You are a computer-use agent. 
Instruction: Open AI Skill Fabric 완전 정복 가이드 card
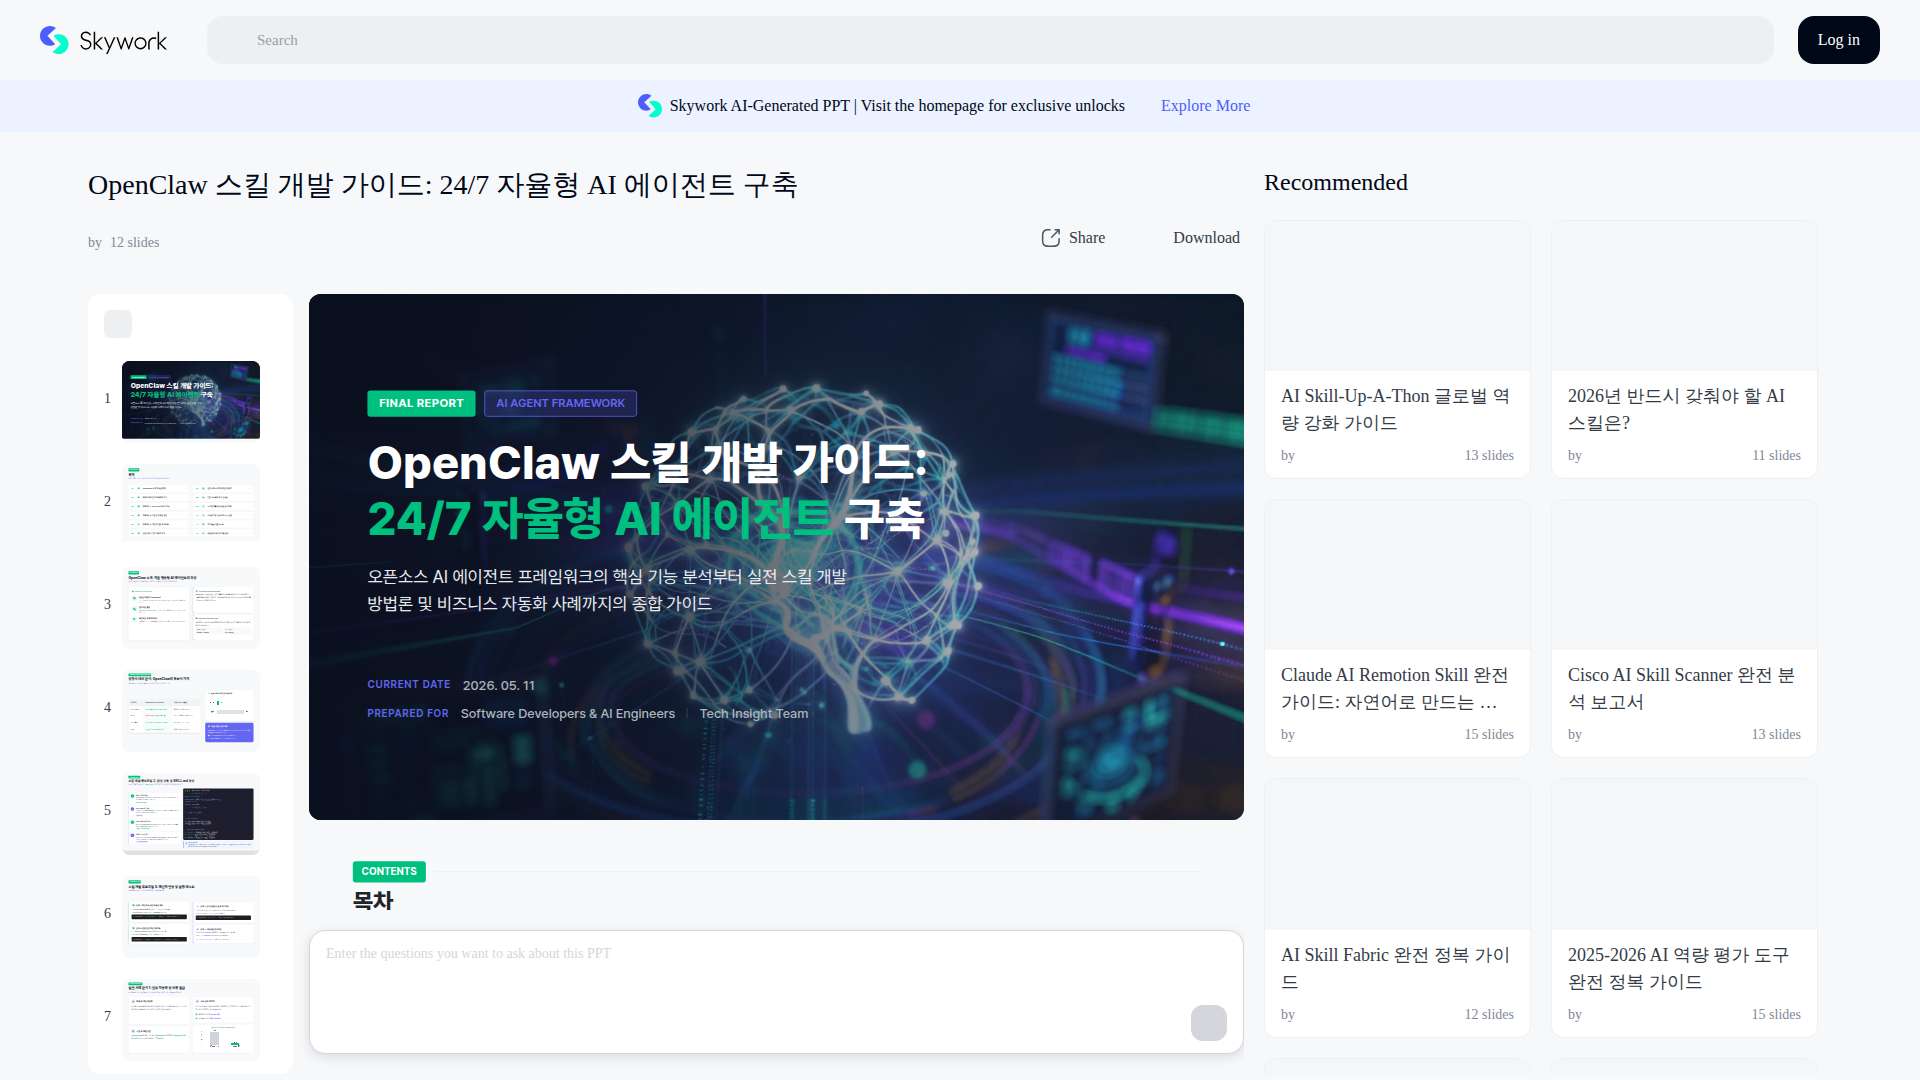click(1397, 908)
